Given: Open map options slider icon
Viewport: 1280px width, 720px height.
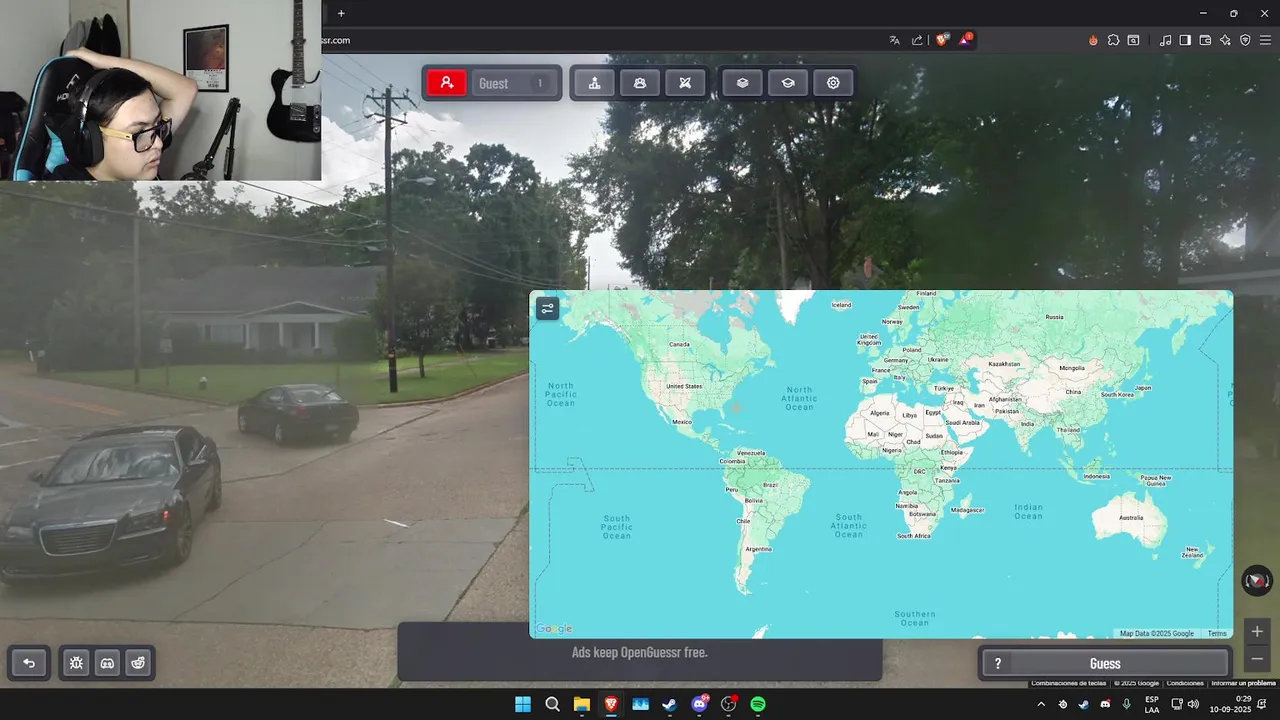Looking at the screenshot, I should (x=547, y=309).
